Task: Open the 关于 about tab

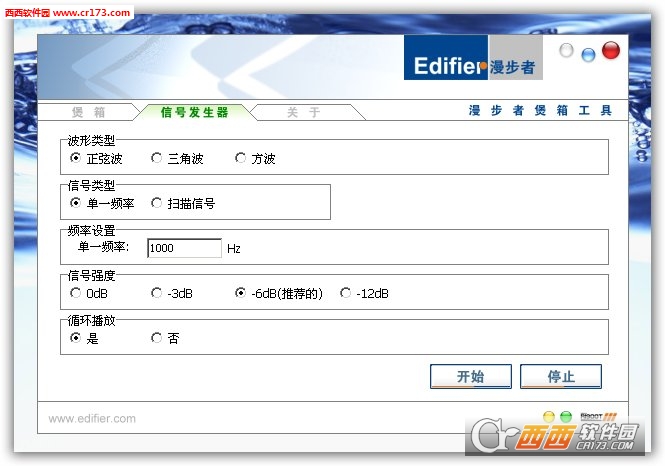Action: [x=304, y=112]
